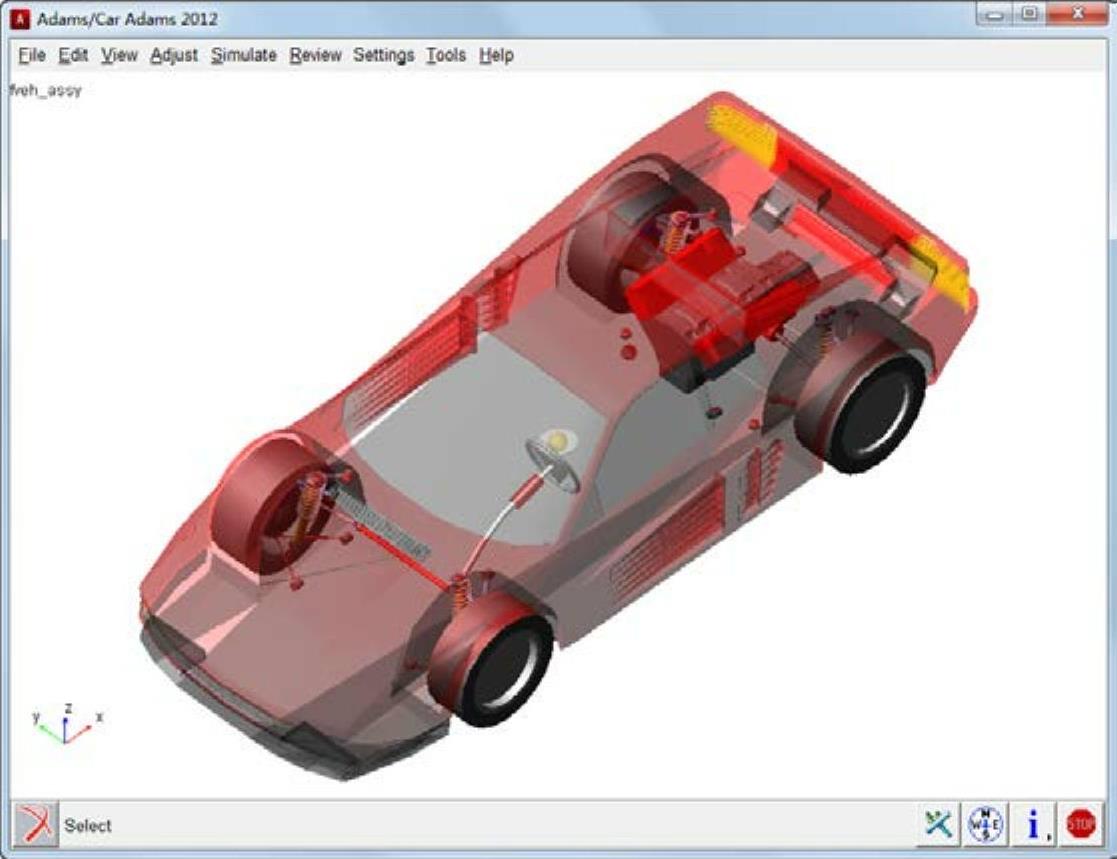
Task: Open the Simulate menu
Action: click(244, 55)
